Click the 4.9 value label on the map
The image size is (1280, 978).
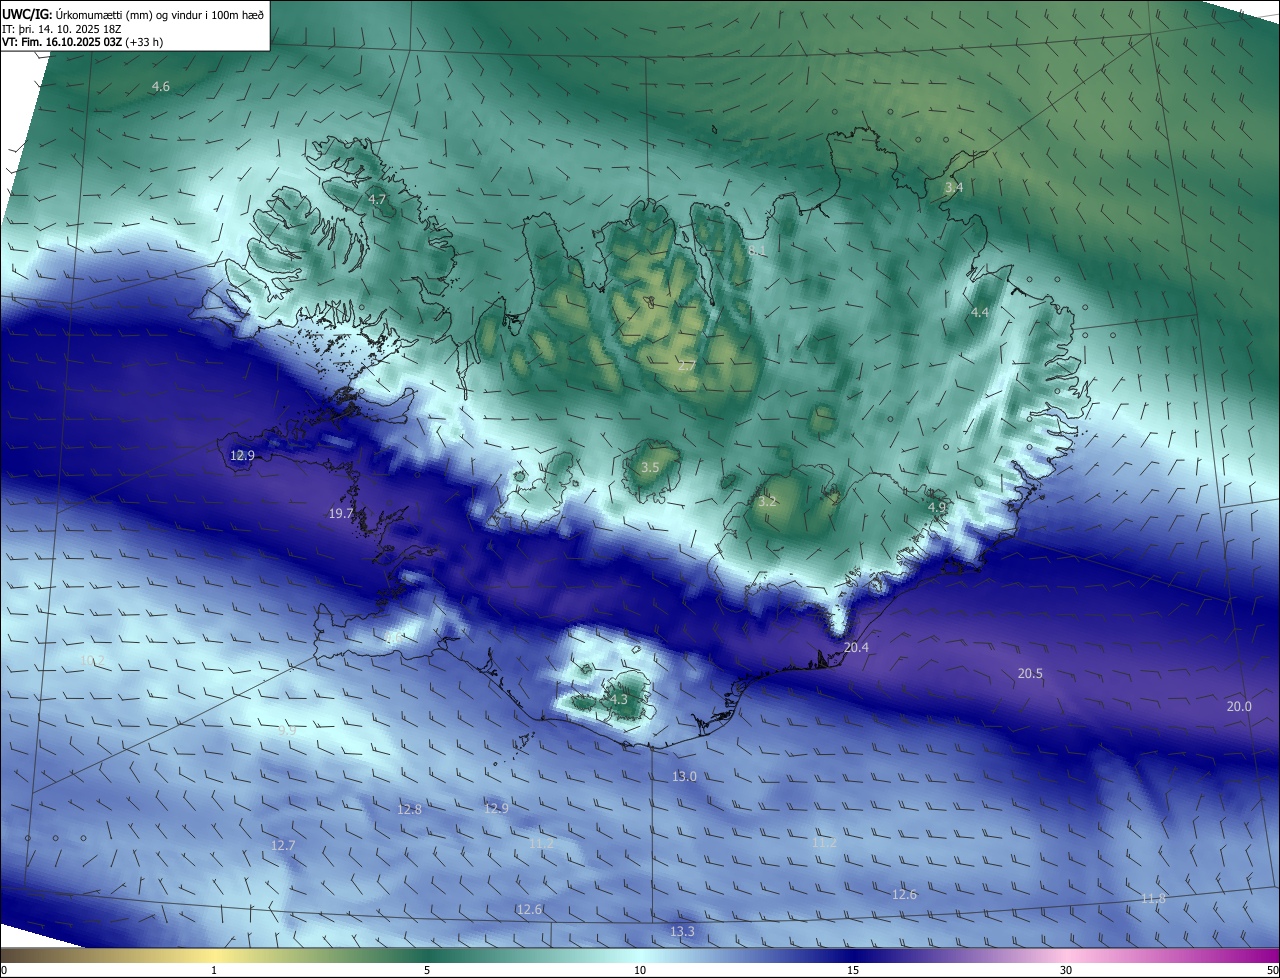point(937,508)
